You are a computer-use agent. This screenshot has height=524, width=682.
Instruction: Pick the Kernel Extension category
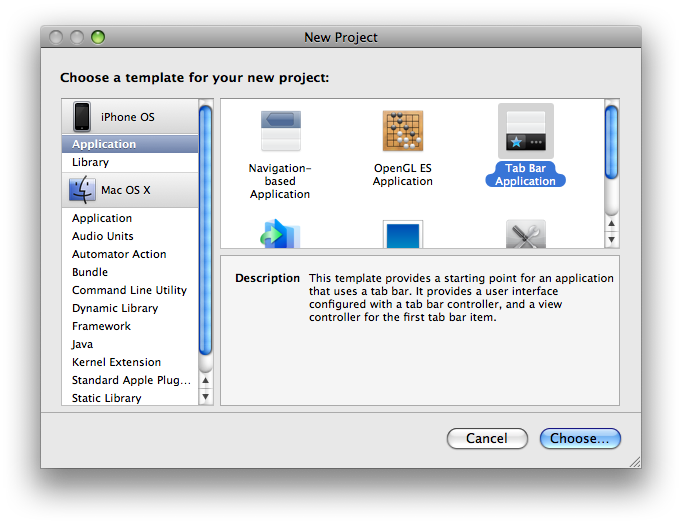pyautogui.click(x=116, y=362)
